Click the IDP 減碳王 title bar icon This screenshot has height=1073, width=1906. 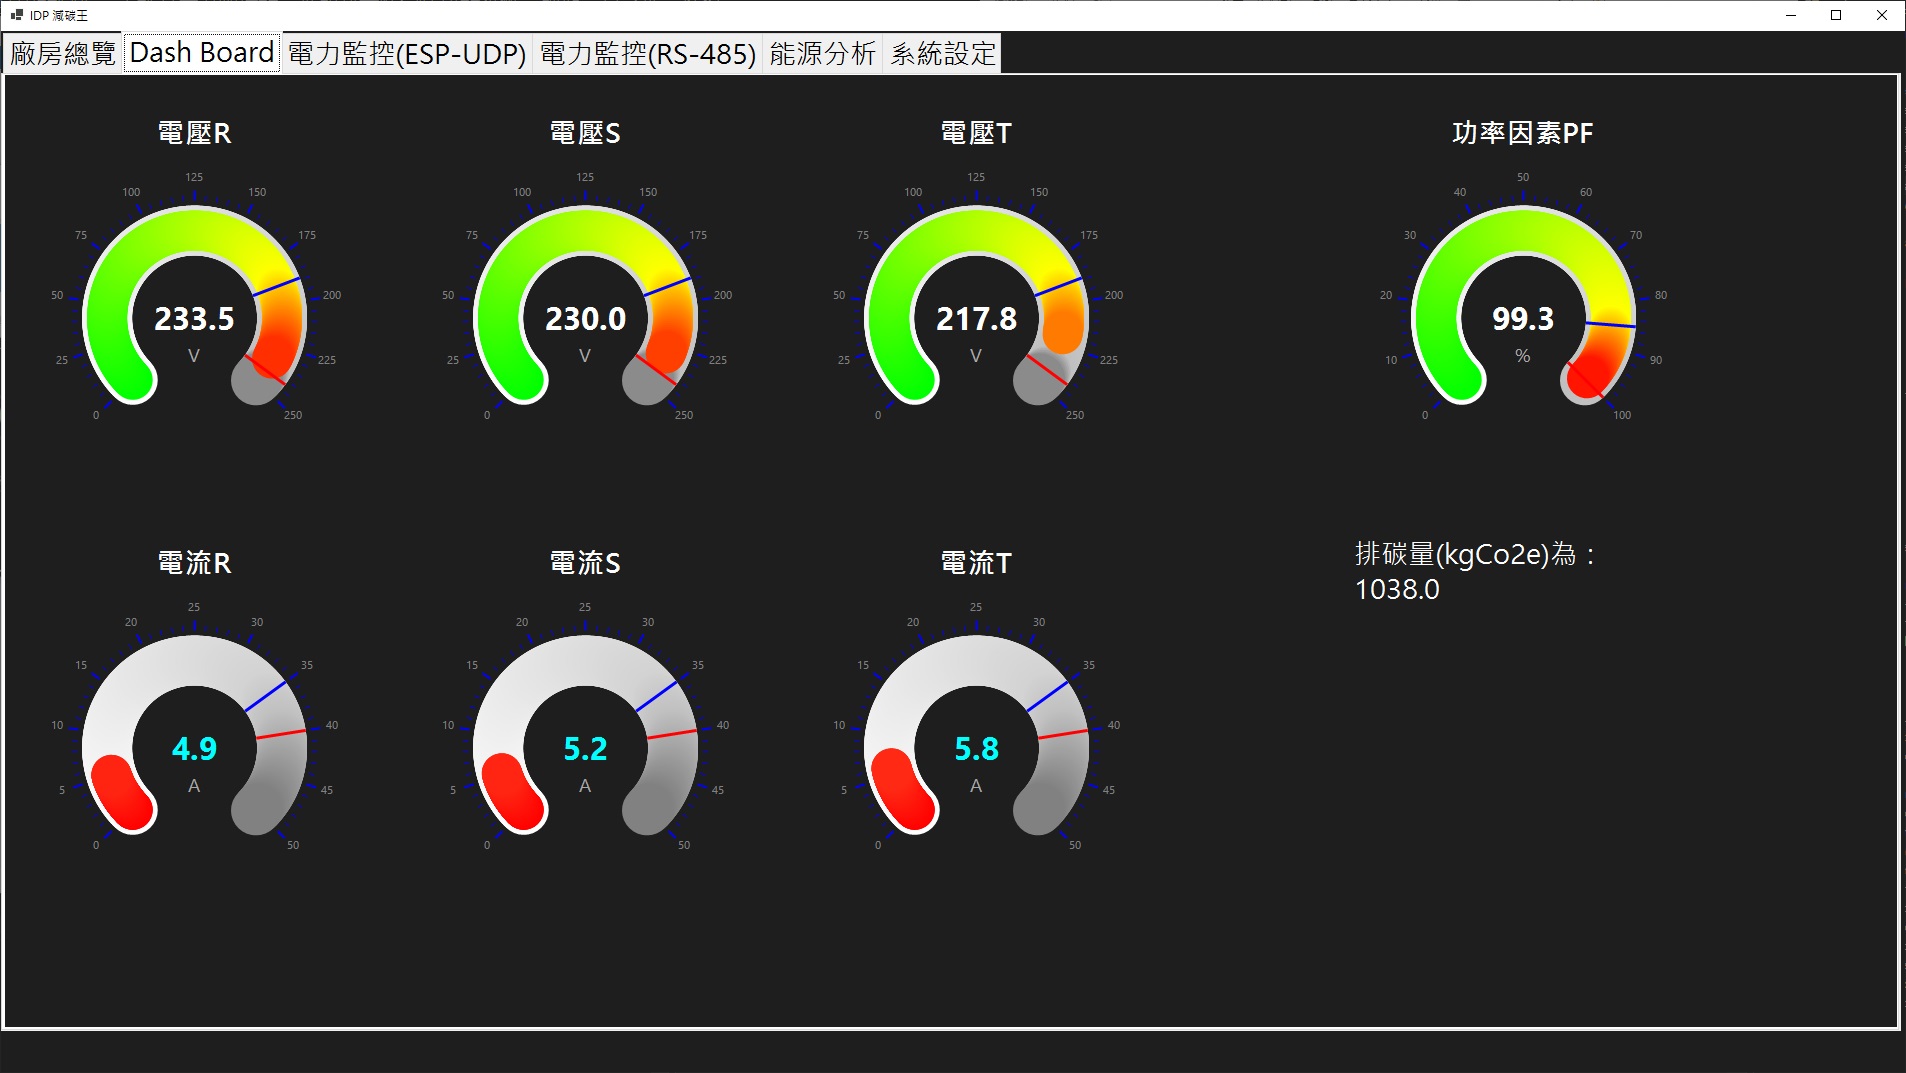pos(16,15)
